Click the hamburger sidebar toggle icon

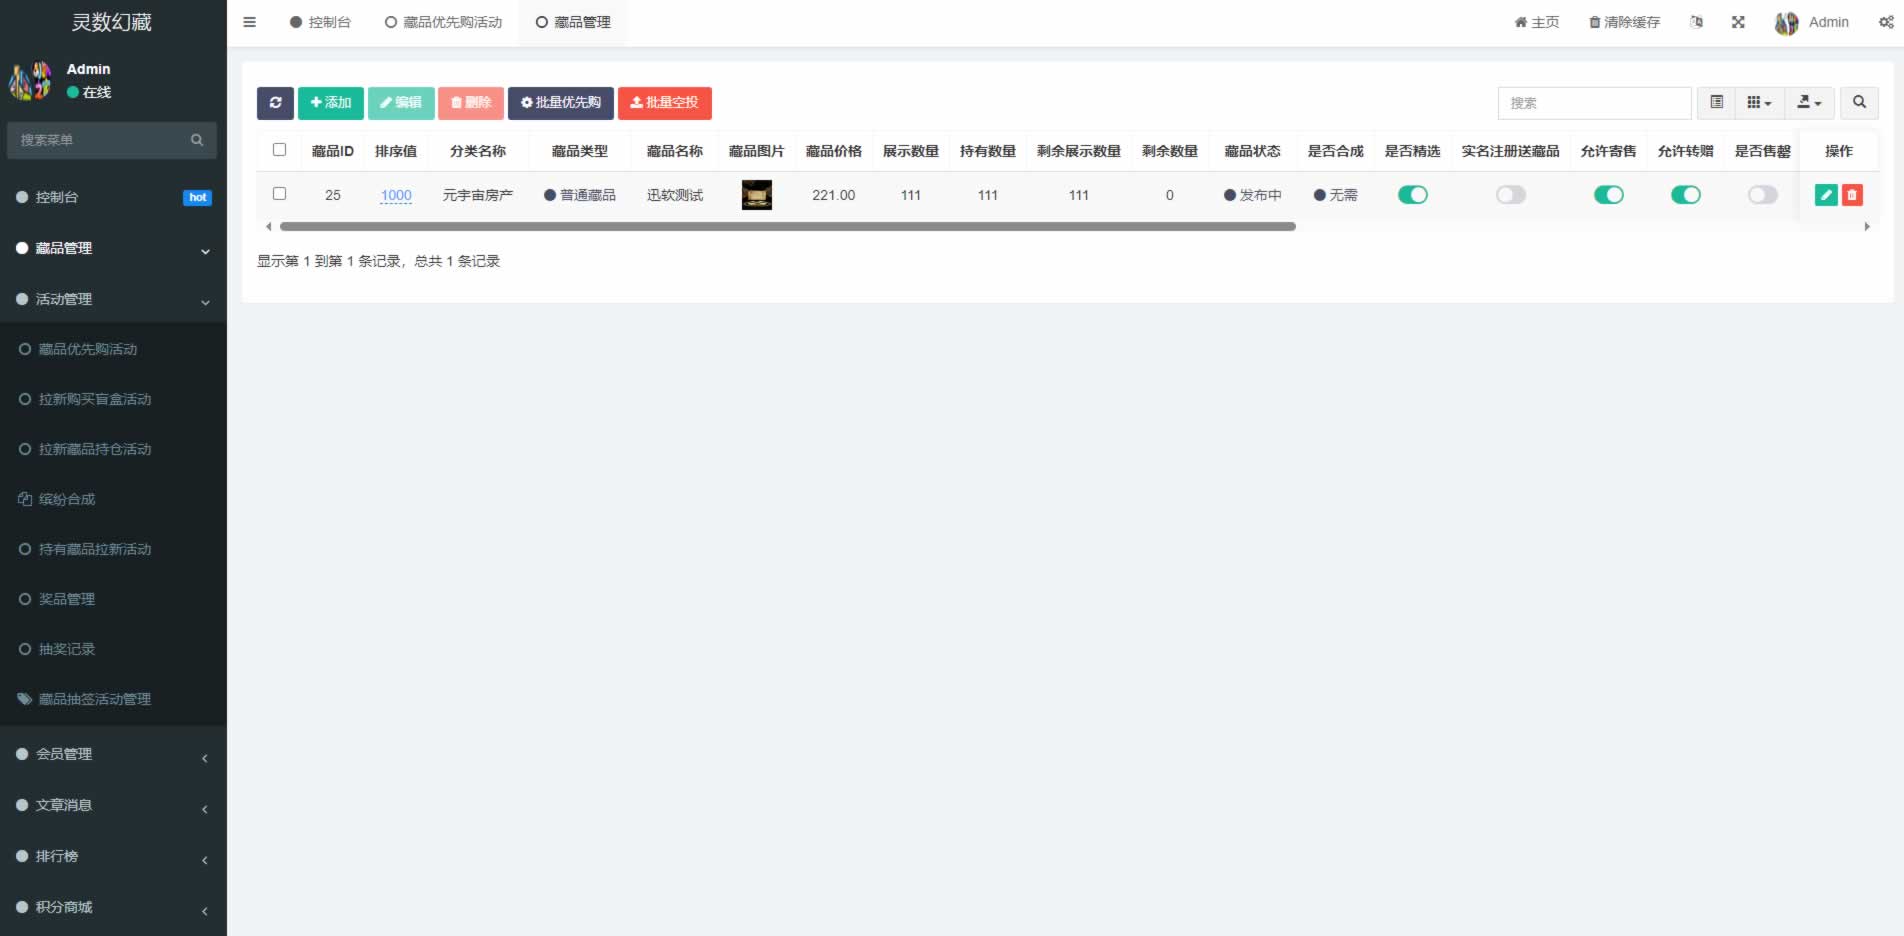pyautogui.click(x=250, y=22)
